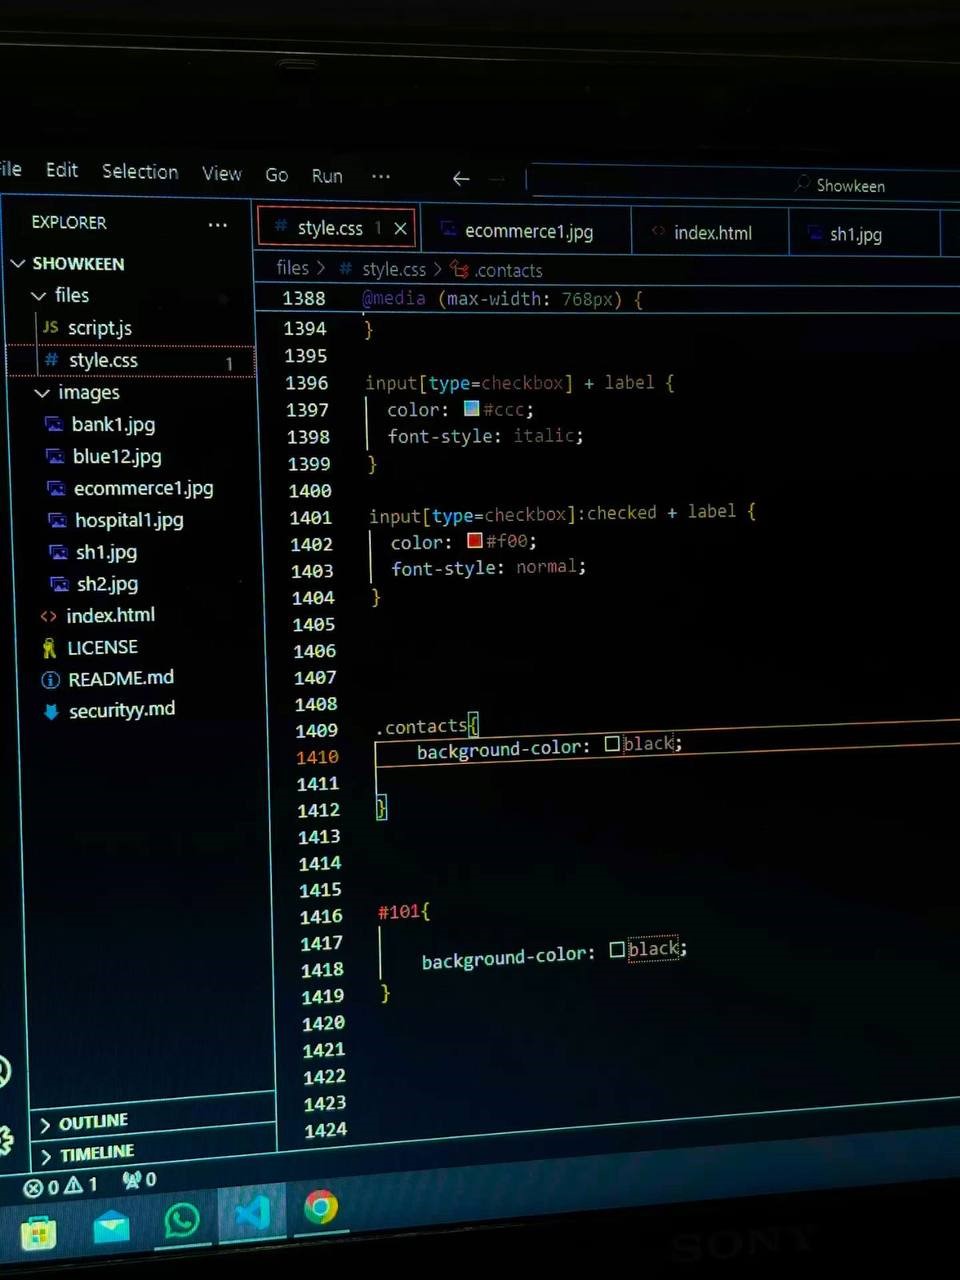The height and width of the screenshot is (1280, 960).
Task: Open the Explorer more actions ellipsis
Action: [x=217, y=225]
